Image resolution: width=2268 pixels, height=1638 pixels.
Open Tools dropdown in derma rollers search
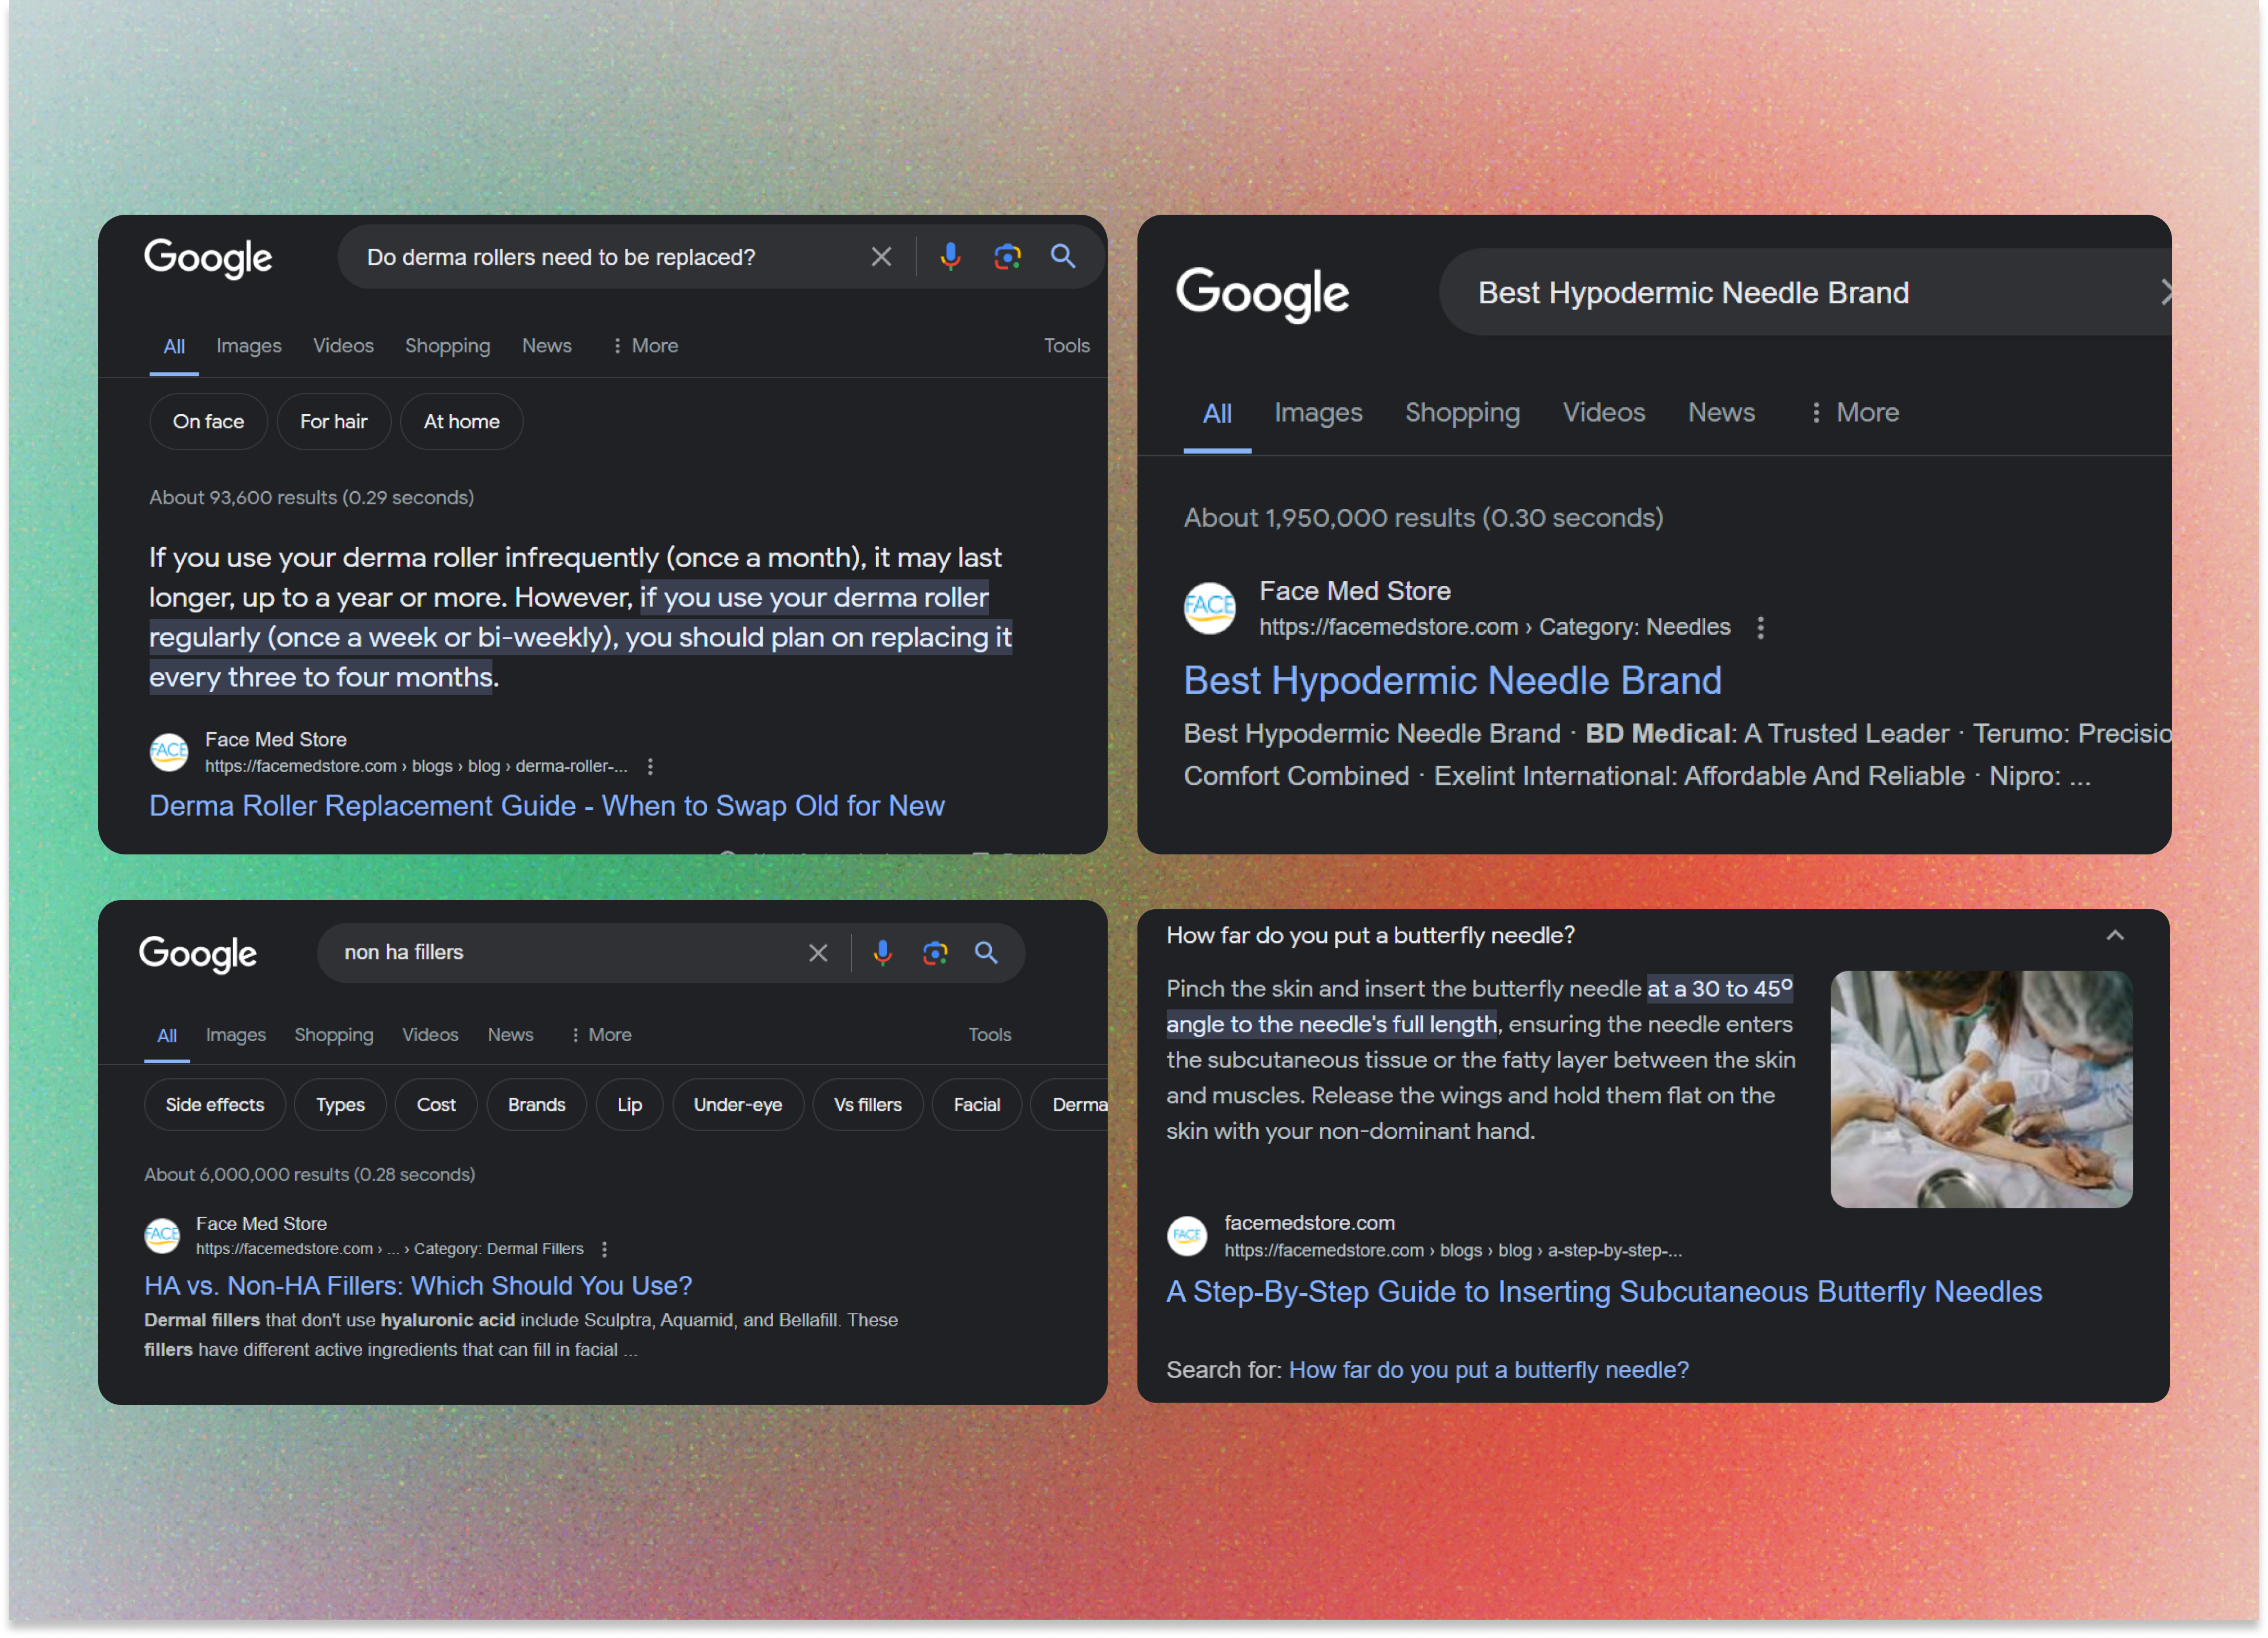(x=1066, y=346)
